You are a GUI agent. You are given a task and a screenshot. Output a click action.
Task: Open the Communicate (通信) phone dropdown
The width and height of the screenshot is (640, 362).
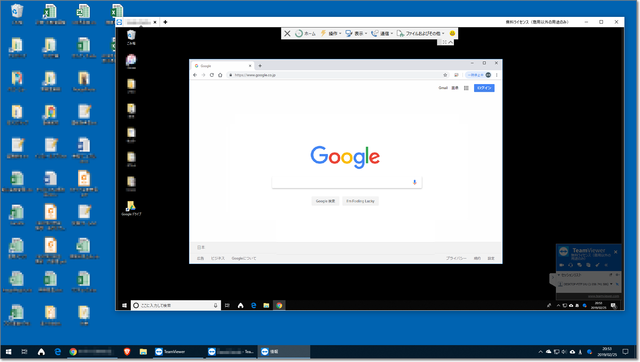tap(382, 33)
